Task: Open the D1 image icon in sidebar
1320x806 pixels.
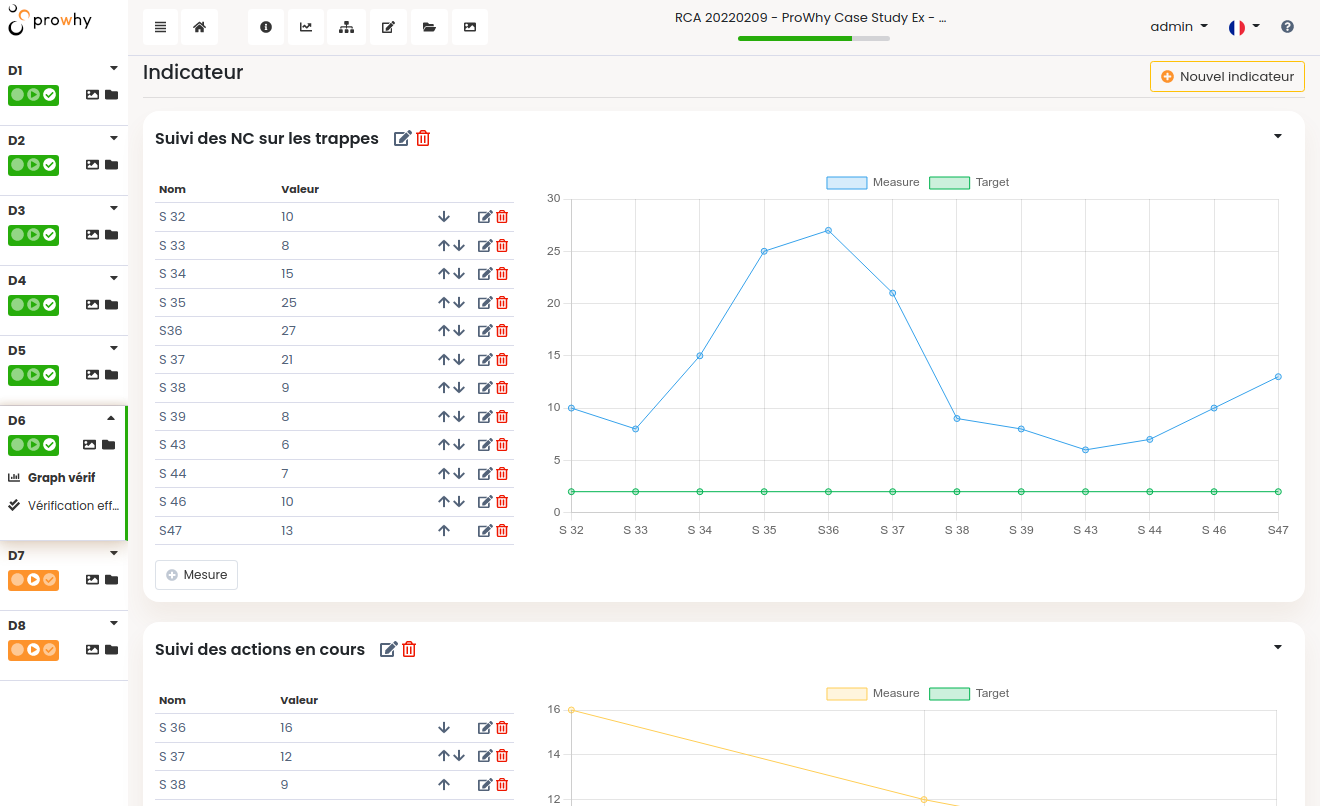Action: (x=92, y=95)
